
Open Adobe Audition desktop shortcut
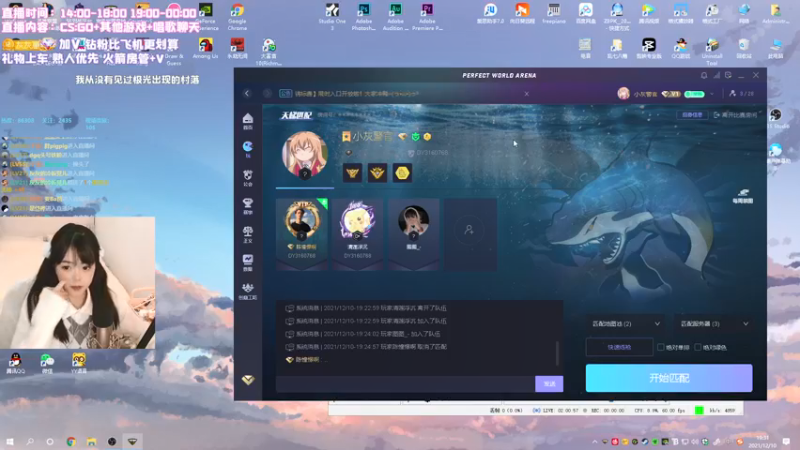[395, 17]
